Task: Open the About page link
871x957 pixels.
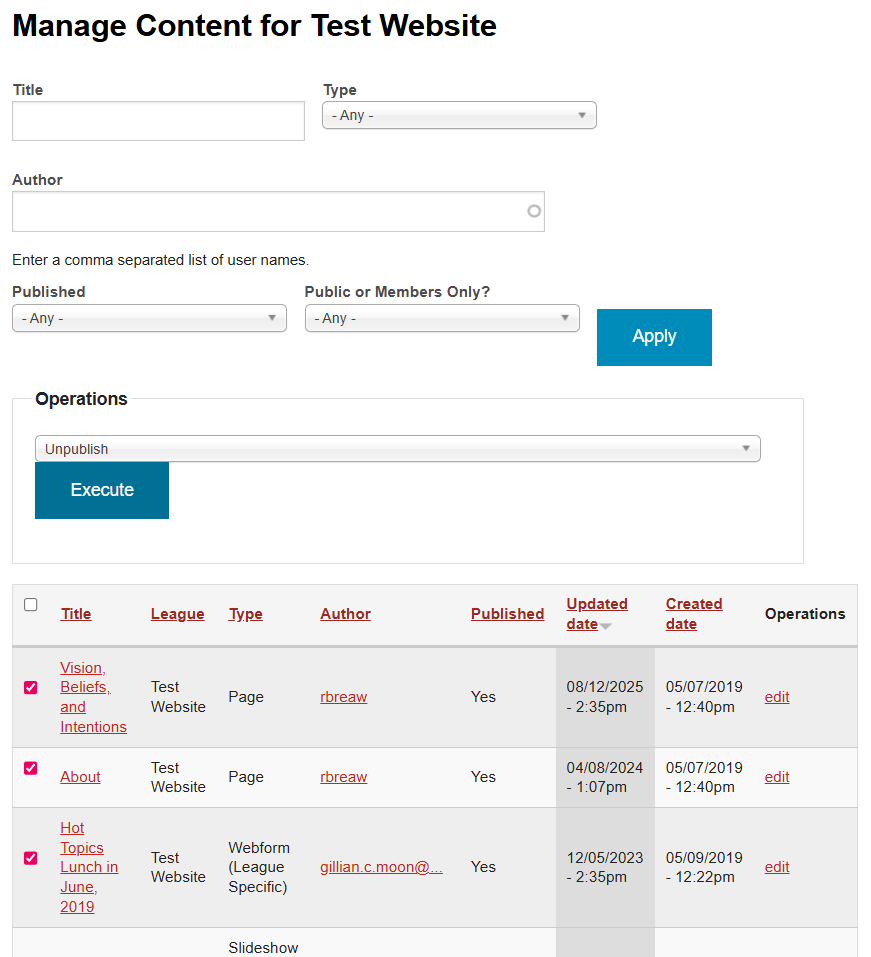Action: coord(80,777)
